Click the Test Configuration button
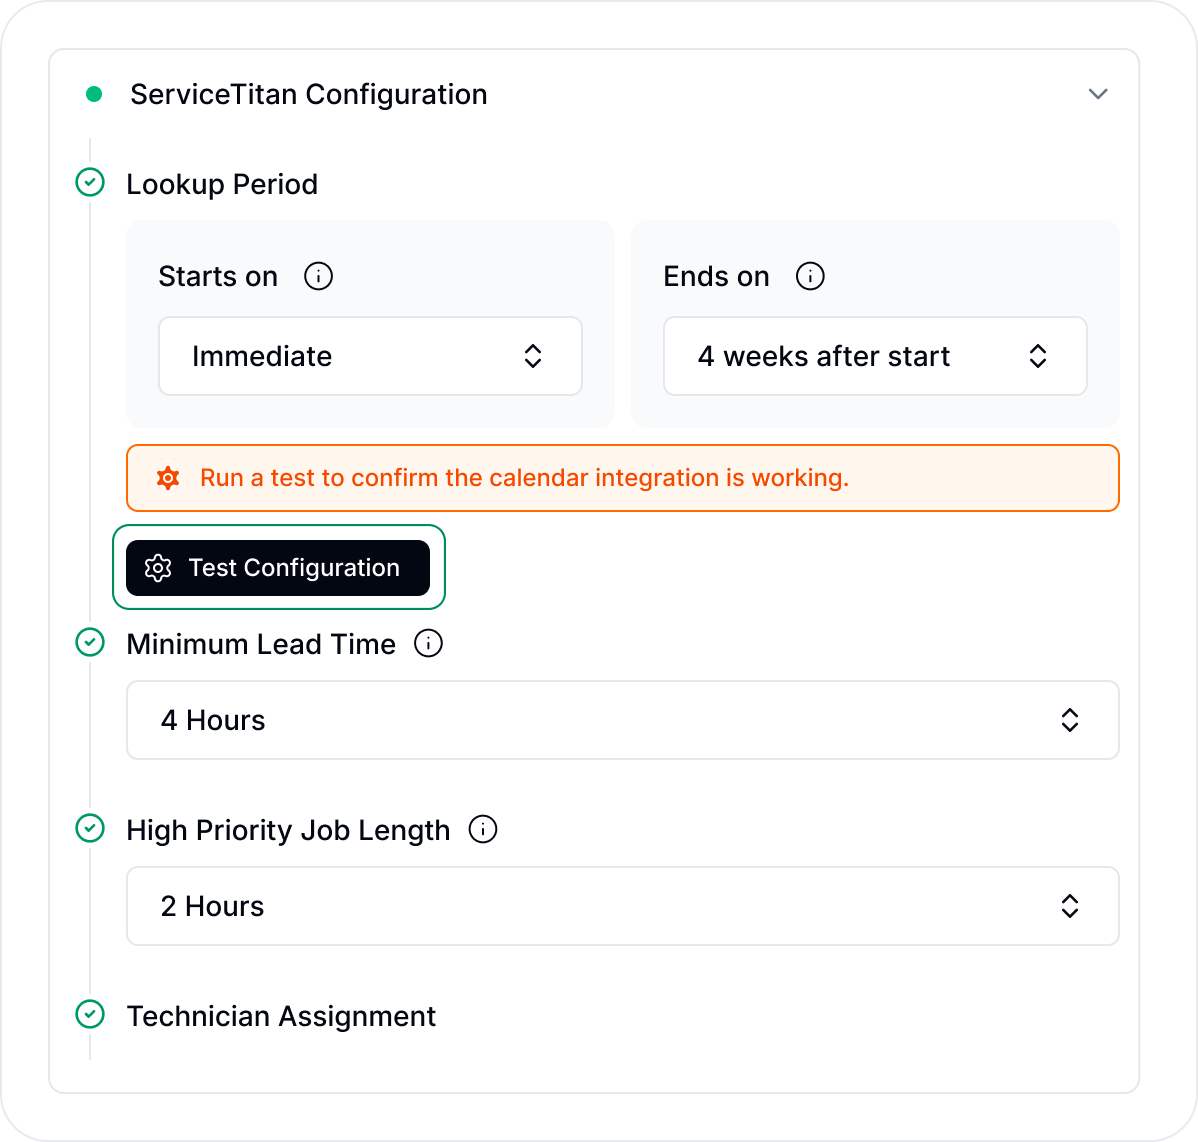The image size is (1198, 1142). [x=278, y=568]
